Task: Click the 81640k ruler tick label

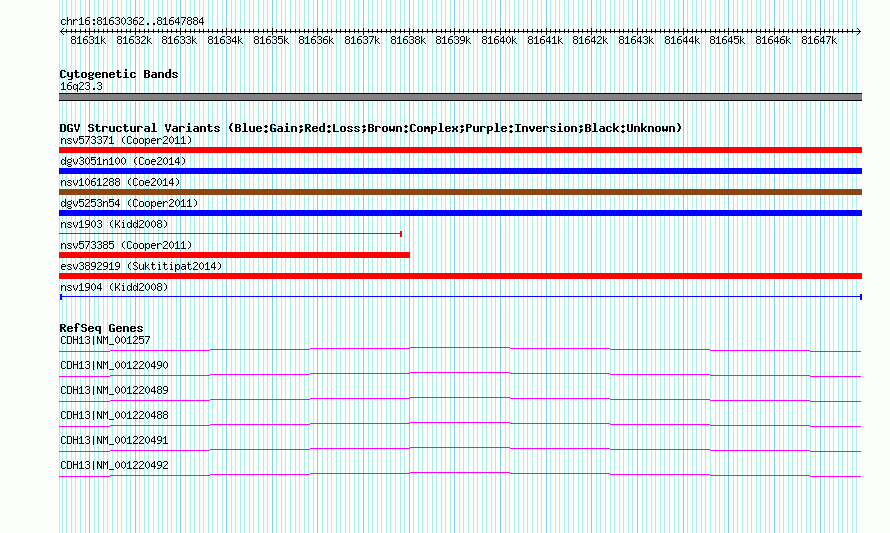Action: point(499,40)
